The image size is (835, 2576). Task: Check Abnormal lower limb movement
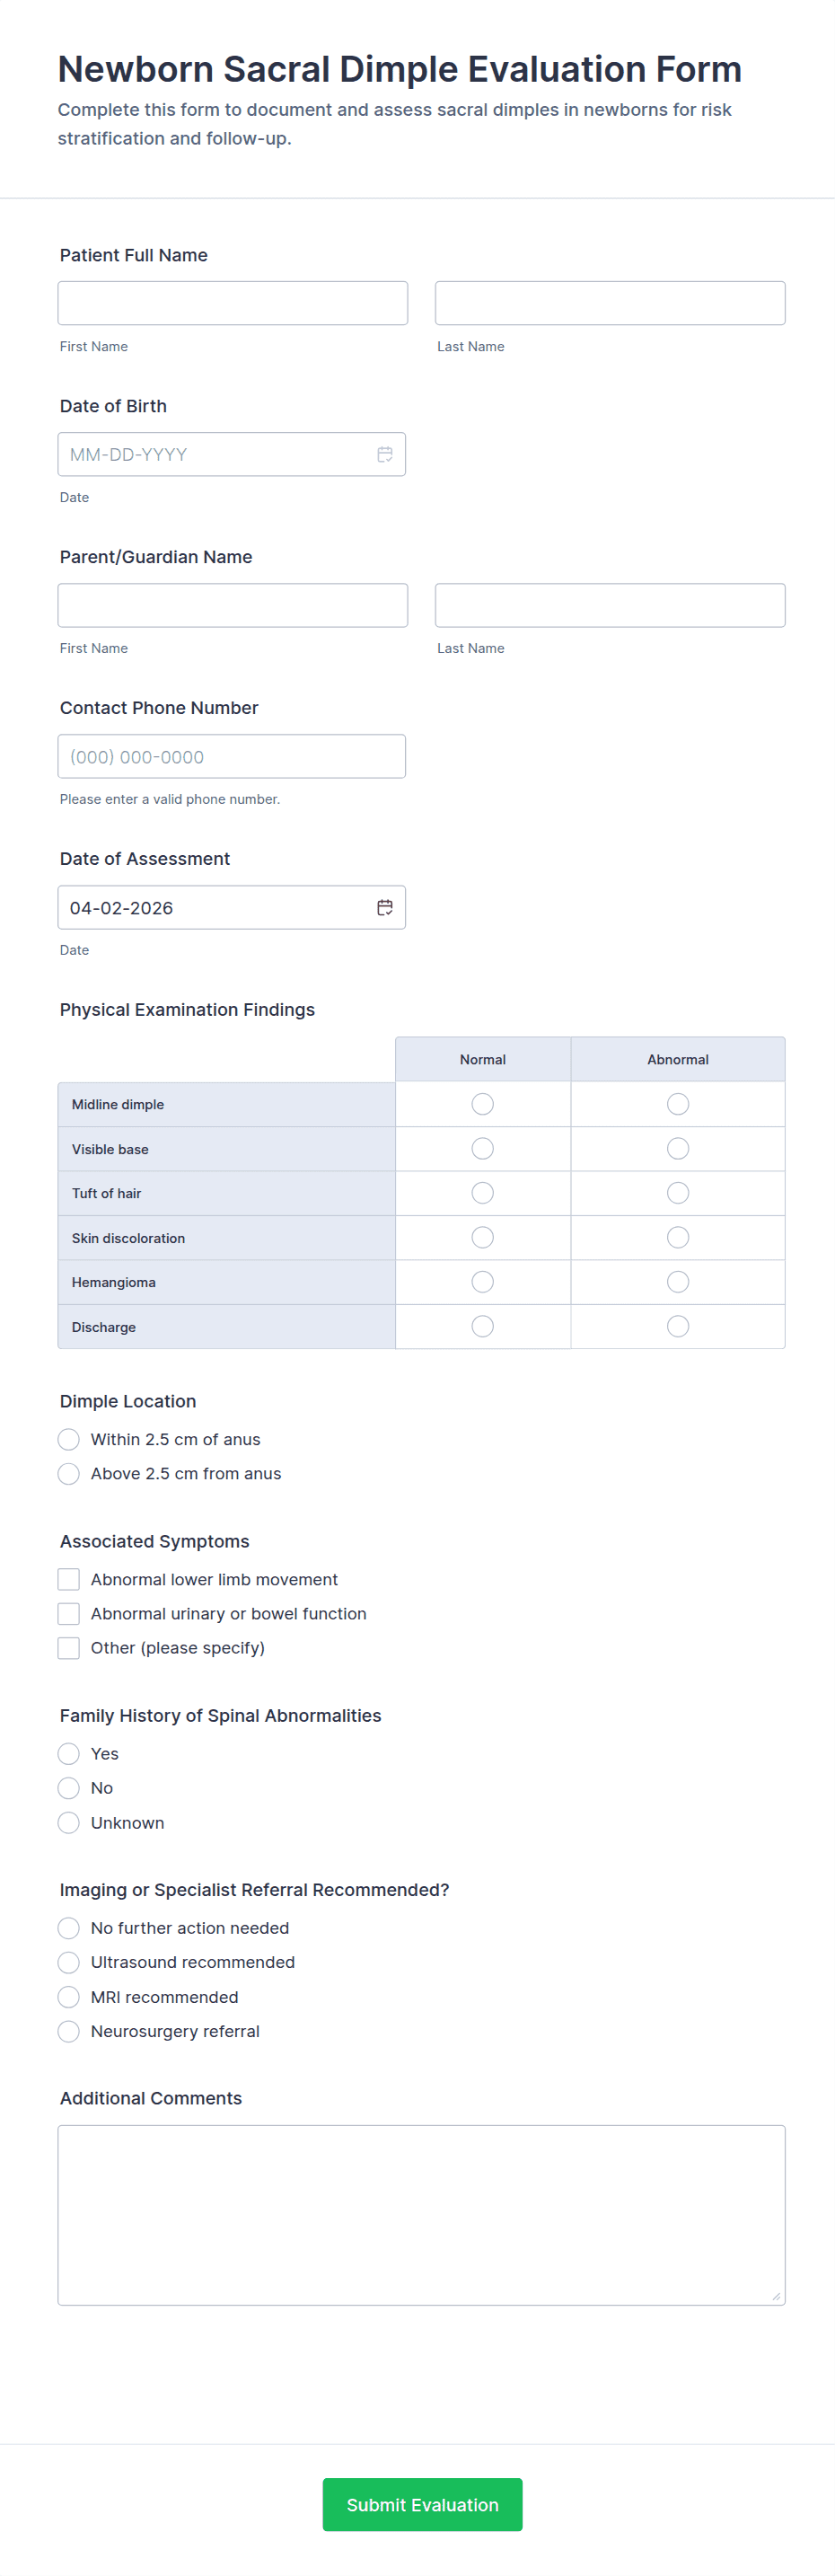click(69, 1580)
